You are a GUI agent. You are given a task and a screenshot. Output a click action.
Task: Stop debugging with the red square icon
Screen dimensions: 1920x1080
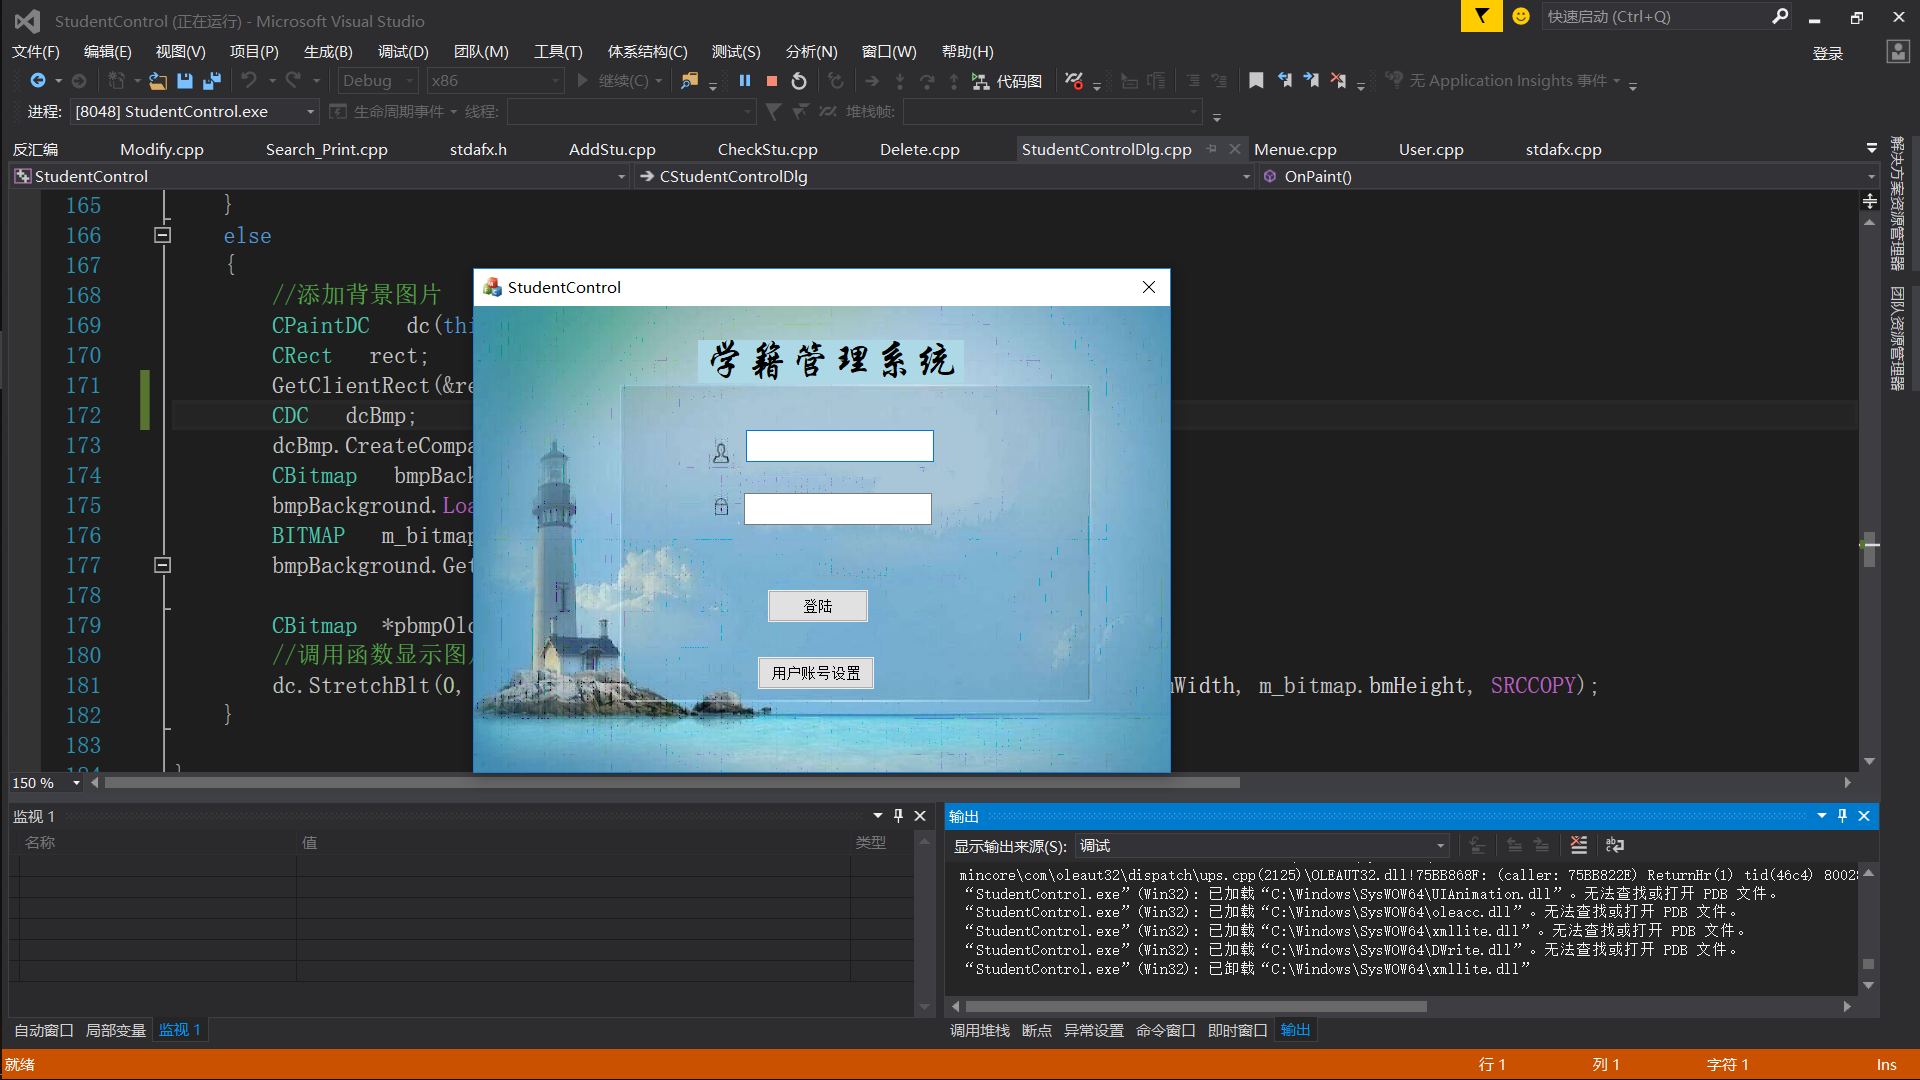(x=772, y=81)
